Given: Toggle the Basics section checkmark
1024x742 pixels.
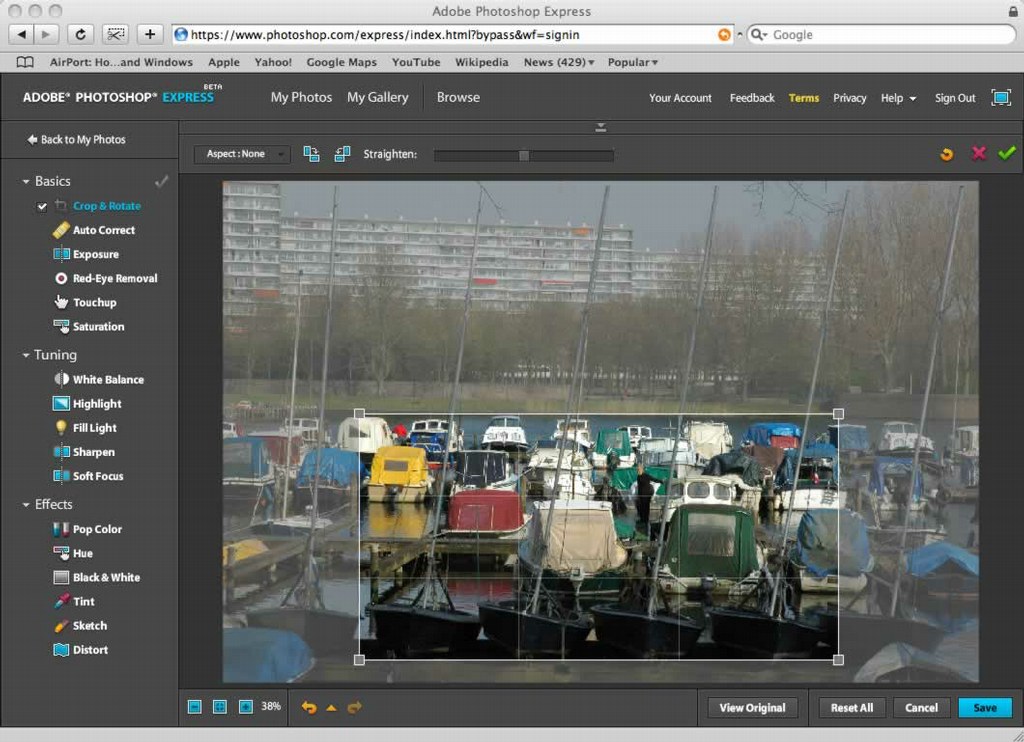Looking at the screenshot, I should (x=161, y=181).
